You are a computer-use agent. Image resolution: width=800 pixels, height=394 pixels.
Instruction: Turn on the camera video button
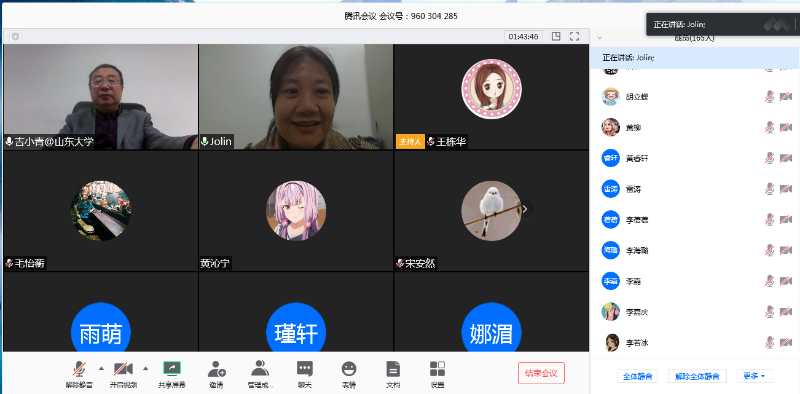(x=123, y=375)
